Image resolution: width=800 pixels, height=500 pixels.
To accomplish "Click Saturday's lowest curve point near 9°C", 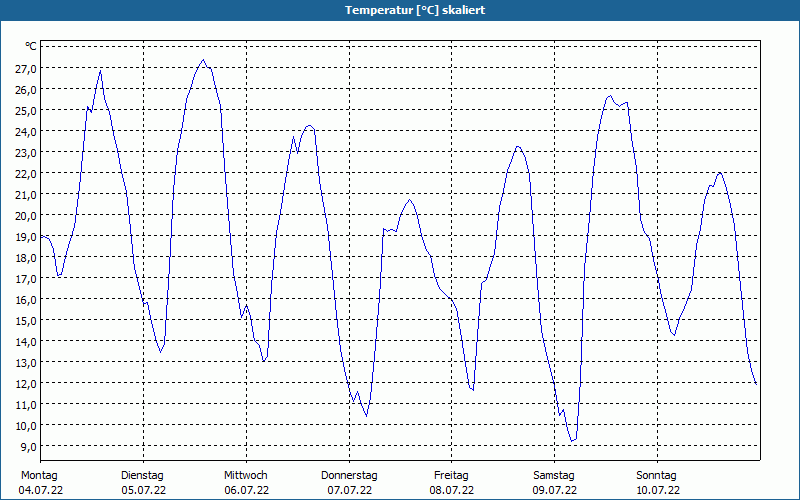I will point(572,441).
